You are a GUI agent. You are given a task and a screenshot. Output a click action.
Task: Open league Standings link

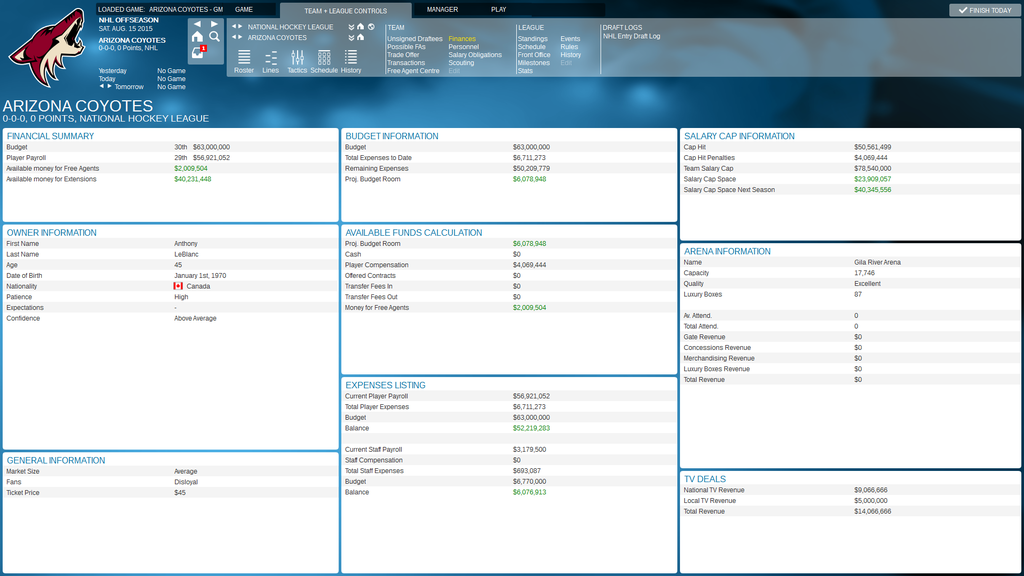tap(532, 39)
